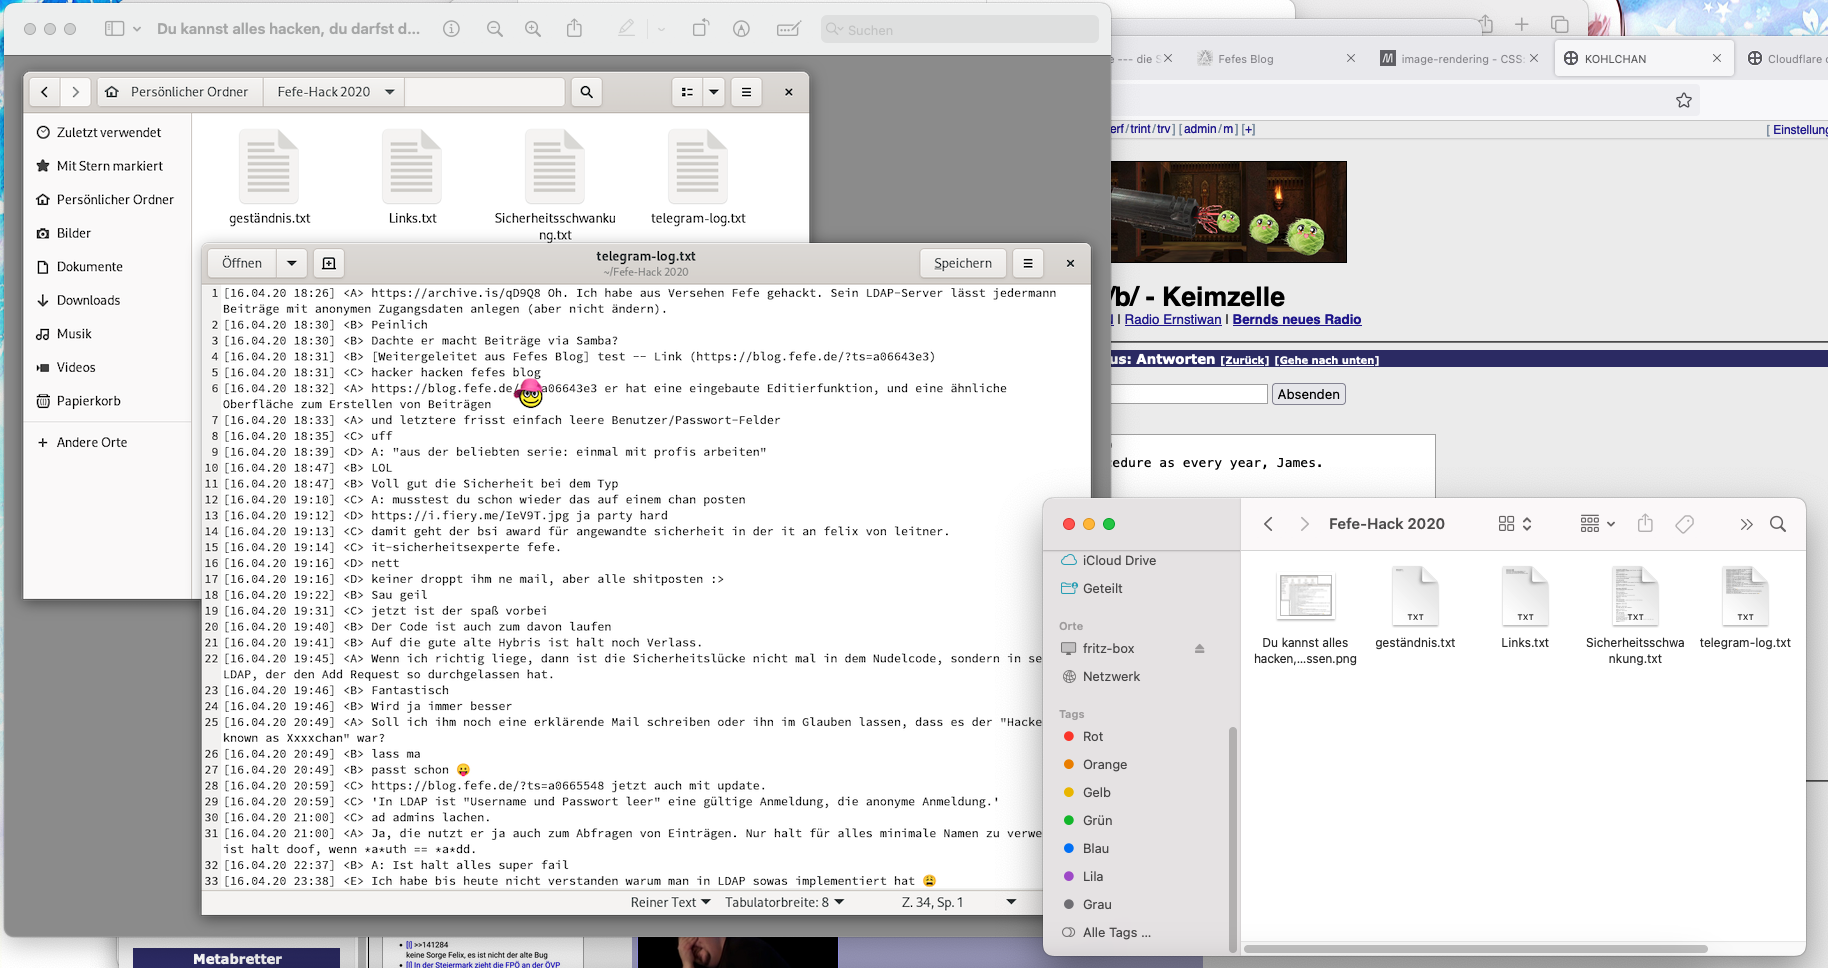Viewport: 1828px width, 968px height.
Task: Click the Absenden button on Kohlchan
Action: click(1308, 394)
